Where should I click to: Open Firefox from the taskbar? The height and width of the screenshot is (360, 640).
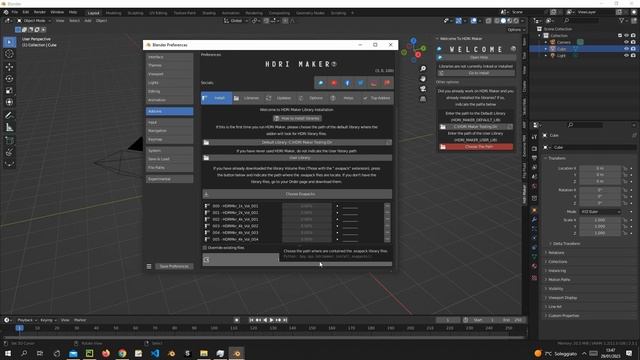(x=106, y=353)
